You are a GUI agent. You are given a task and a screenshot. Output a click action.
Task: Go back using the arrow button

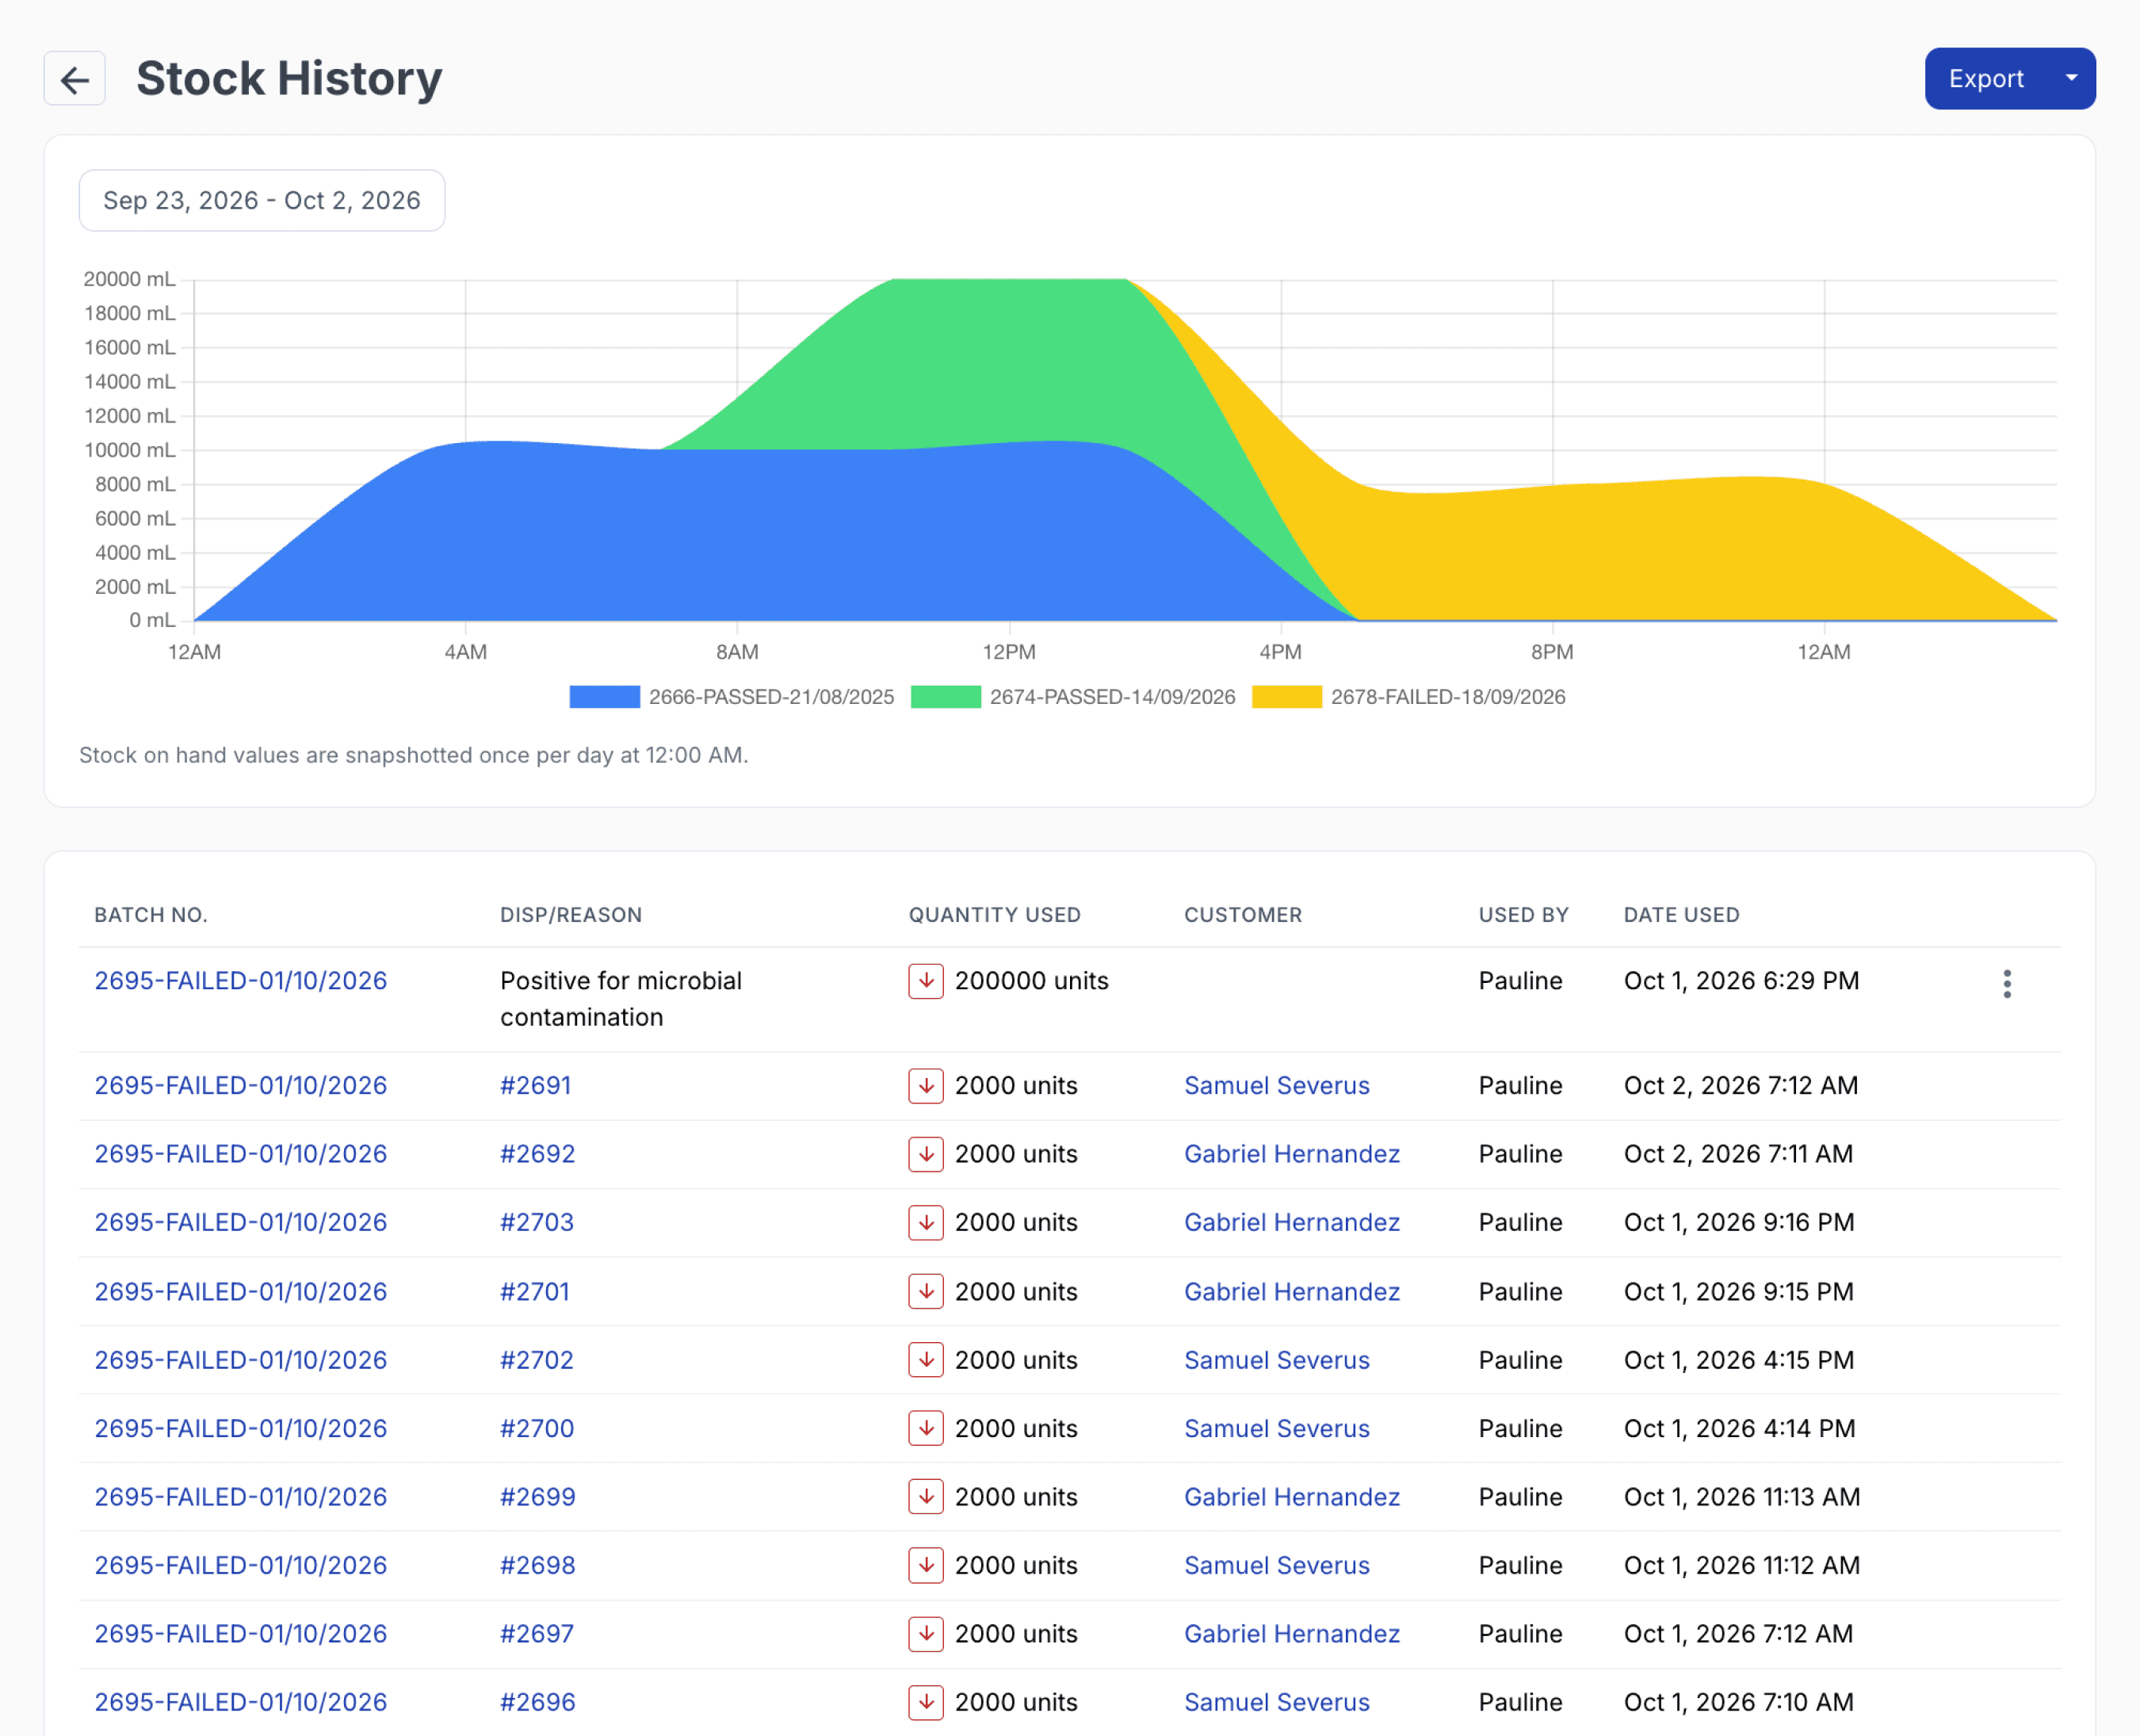click(75, 79)
